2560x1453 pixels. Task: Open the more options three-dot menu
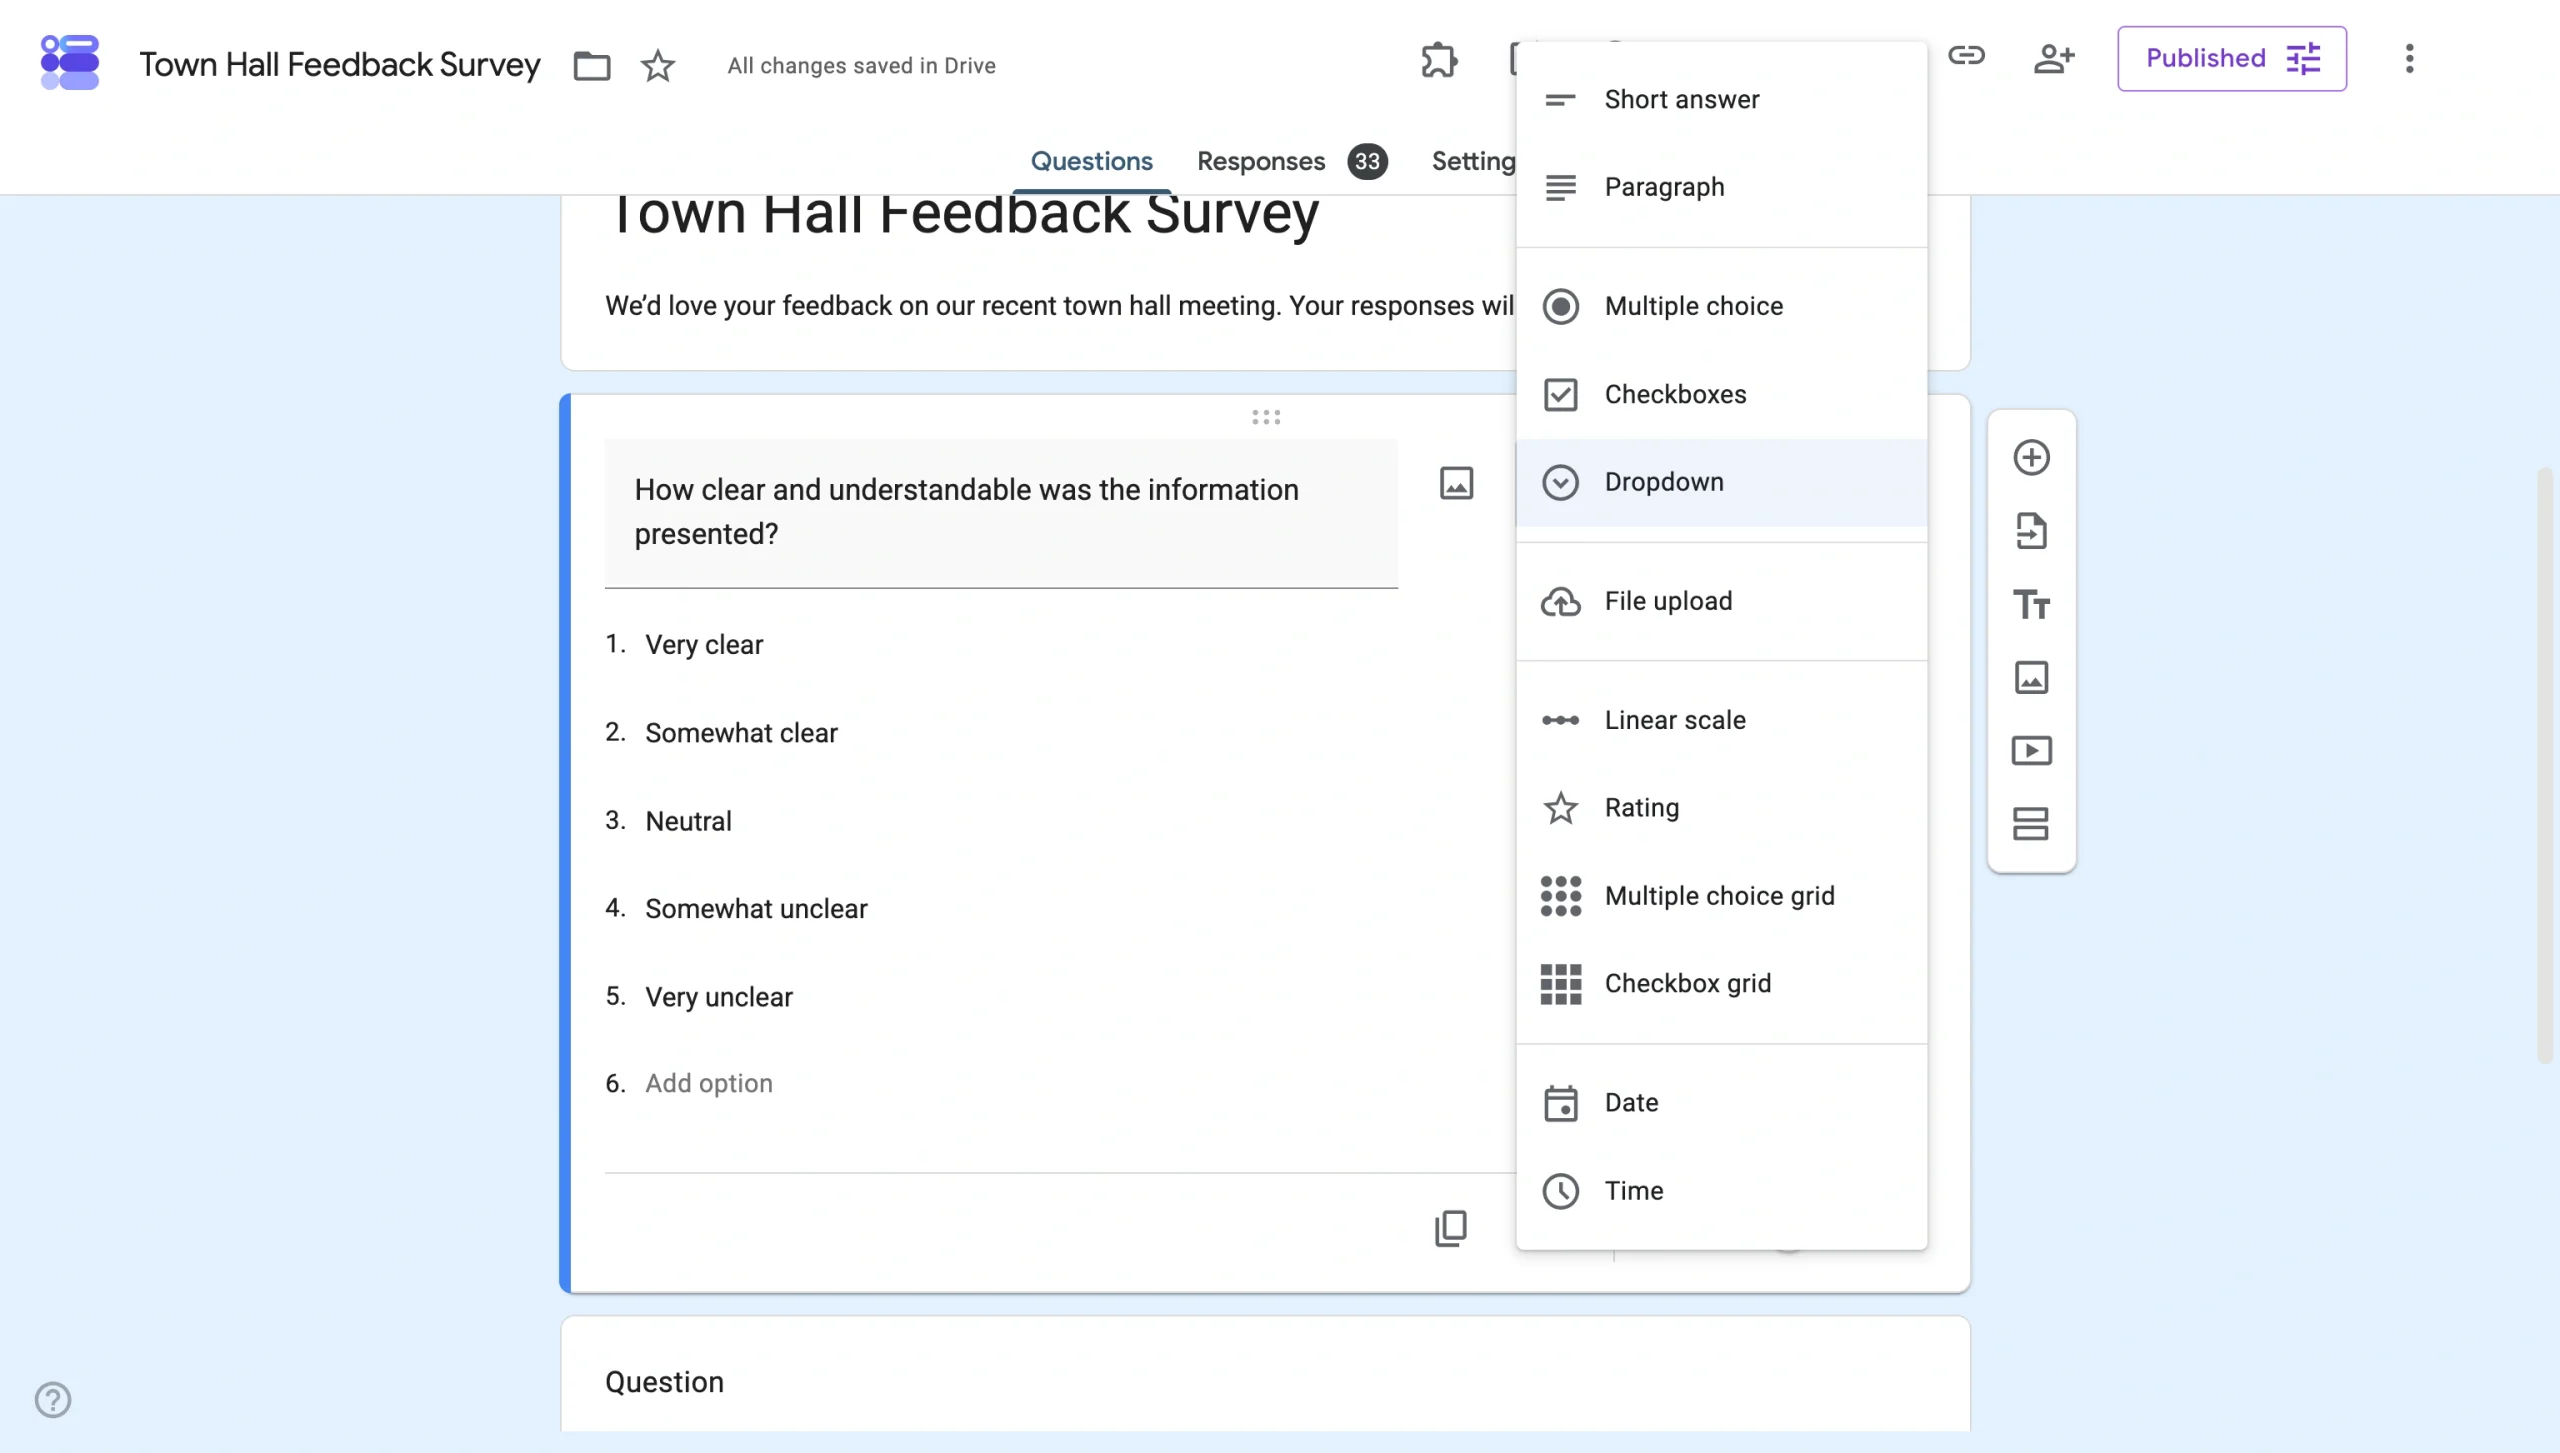click(x=2409, y=59)
